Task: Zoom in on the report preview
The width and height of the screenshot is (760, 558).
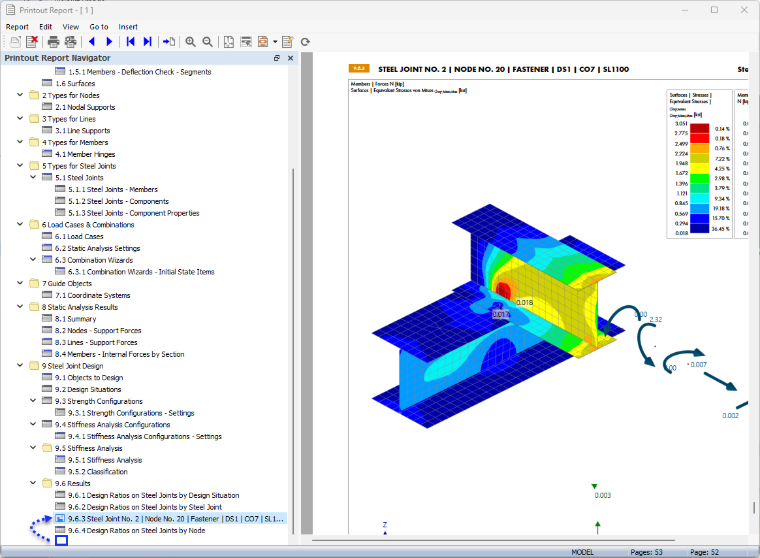Action: 190,42
